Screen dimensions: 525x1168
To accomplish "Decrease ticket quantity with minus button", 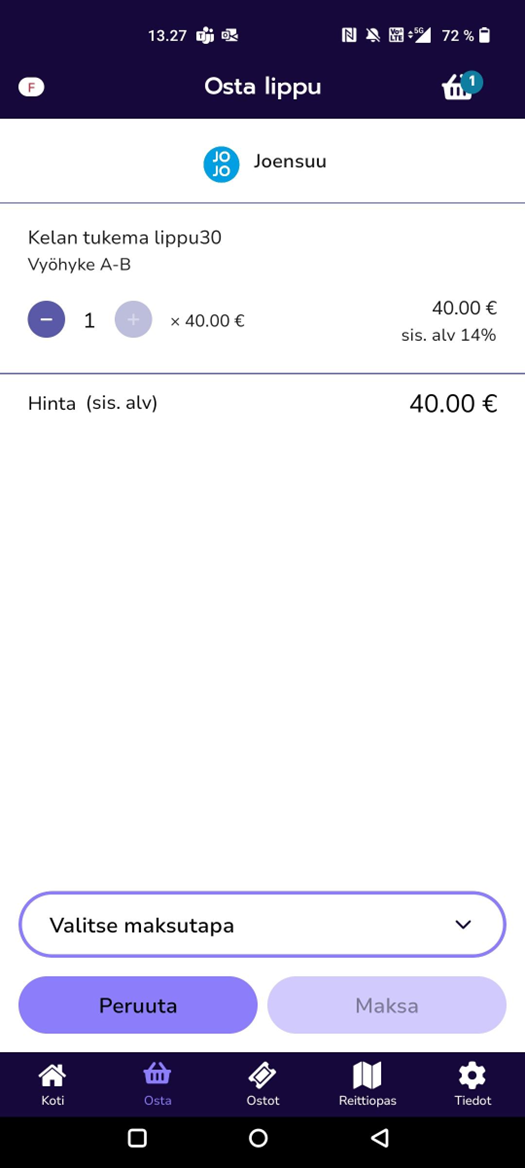I will coord(46,320).
